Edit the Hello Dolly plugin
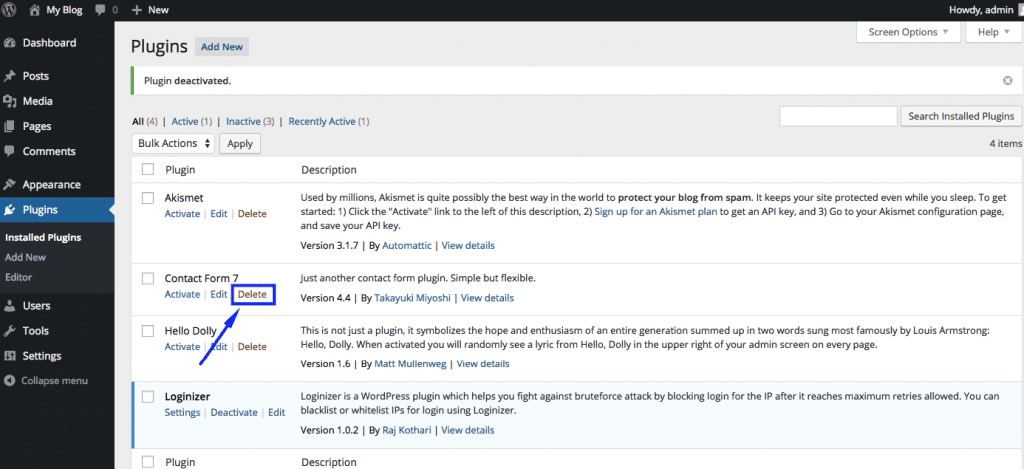This screenshot has width=1024, height=469. click(219, 347)
